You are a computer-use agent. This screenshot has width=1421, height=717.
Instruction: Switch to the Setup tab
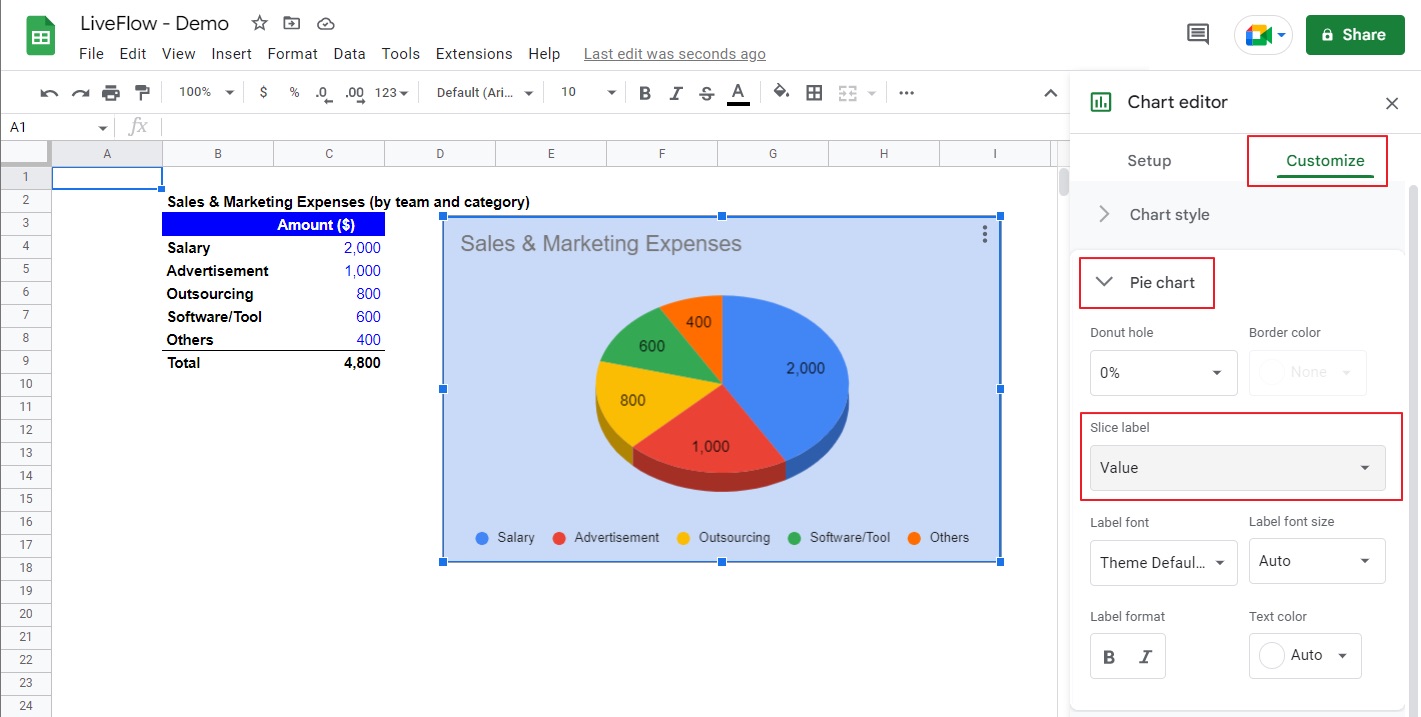click(1149, 161)
